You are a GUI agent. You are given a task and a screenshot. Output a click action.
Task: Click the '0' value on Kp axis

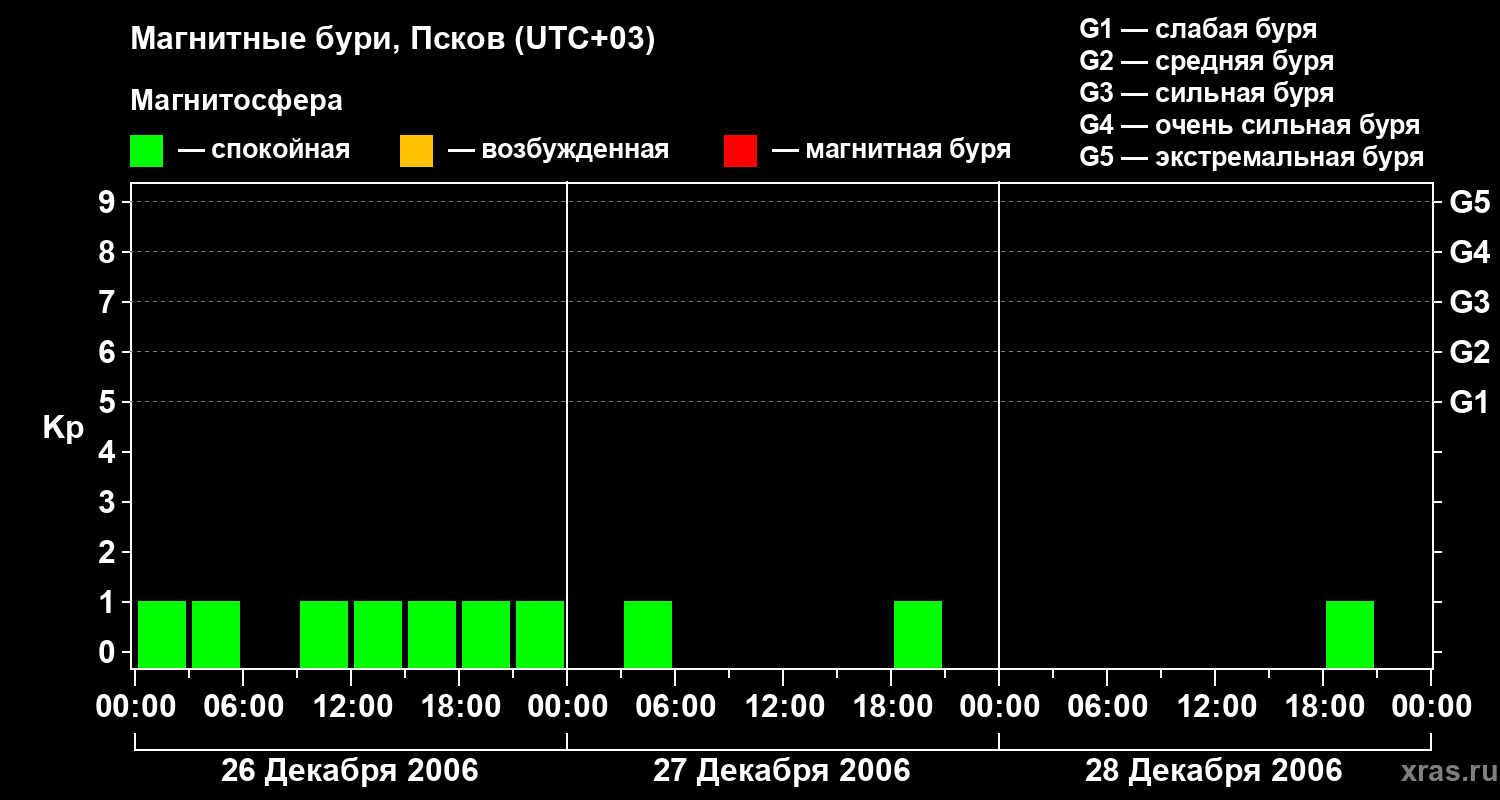coord(109,652)
